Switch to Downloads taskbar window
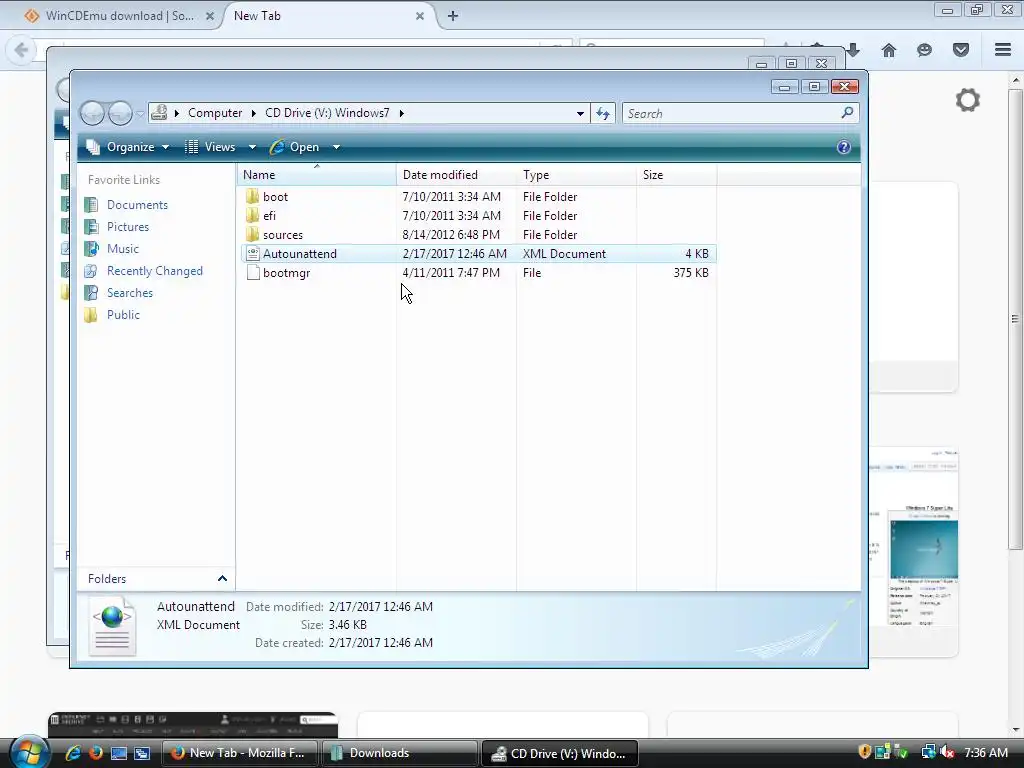1024x768 pixels. [400, 753]
